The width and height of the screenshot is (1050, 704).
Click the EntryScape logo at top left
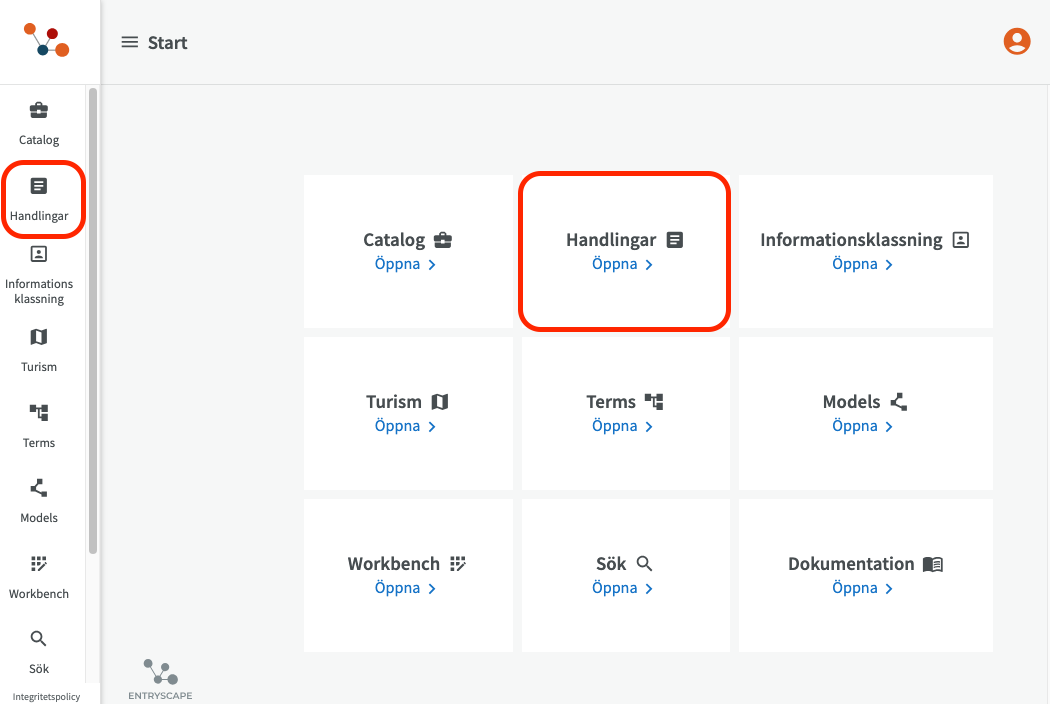click(46, 41)
